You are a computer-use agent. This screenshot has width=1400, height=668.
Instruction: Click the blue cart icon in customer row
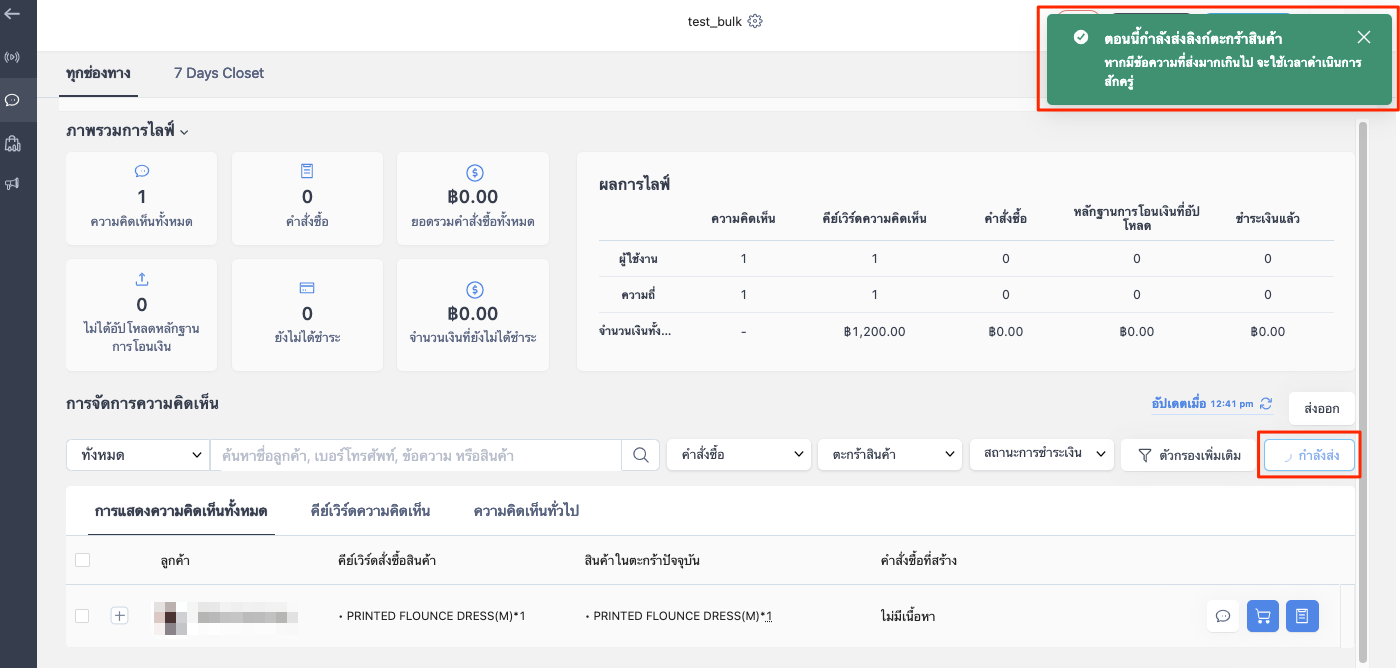coord(1263,616)
